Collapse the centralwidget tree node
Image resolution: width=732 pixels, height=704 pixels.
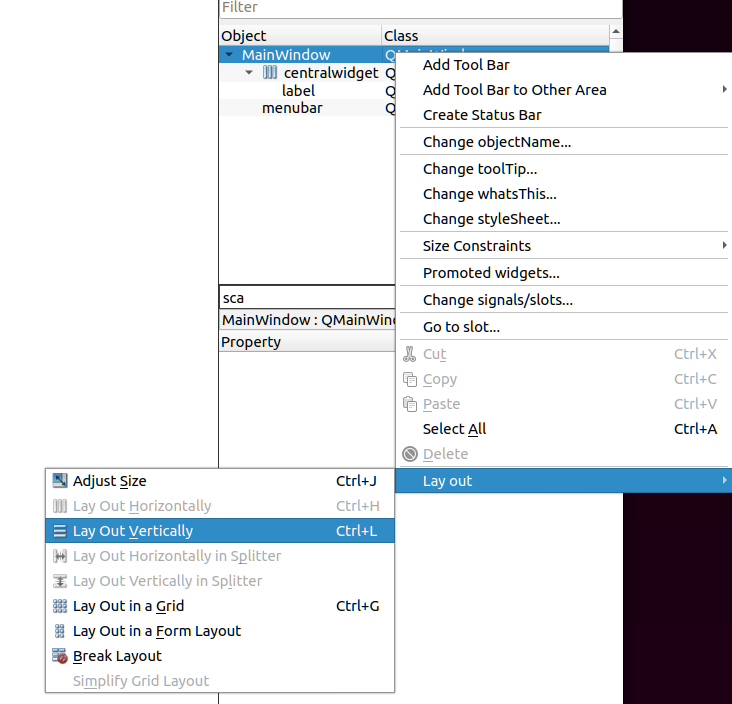tap(249, 72)
